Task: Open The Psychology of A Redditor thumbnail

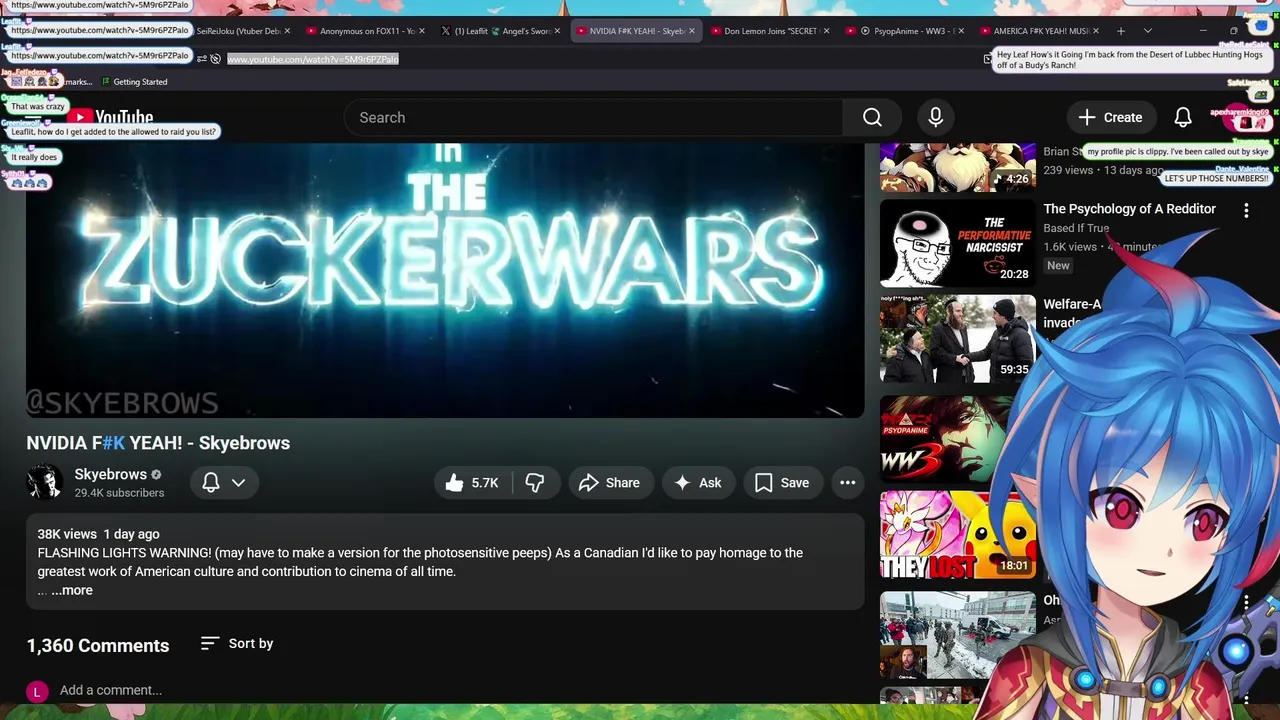Action: pyautogui.click(x=958, y=244)
